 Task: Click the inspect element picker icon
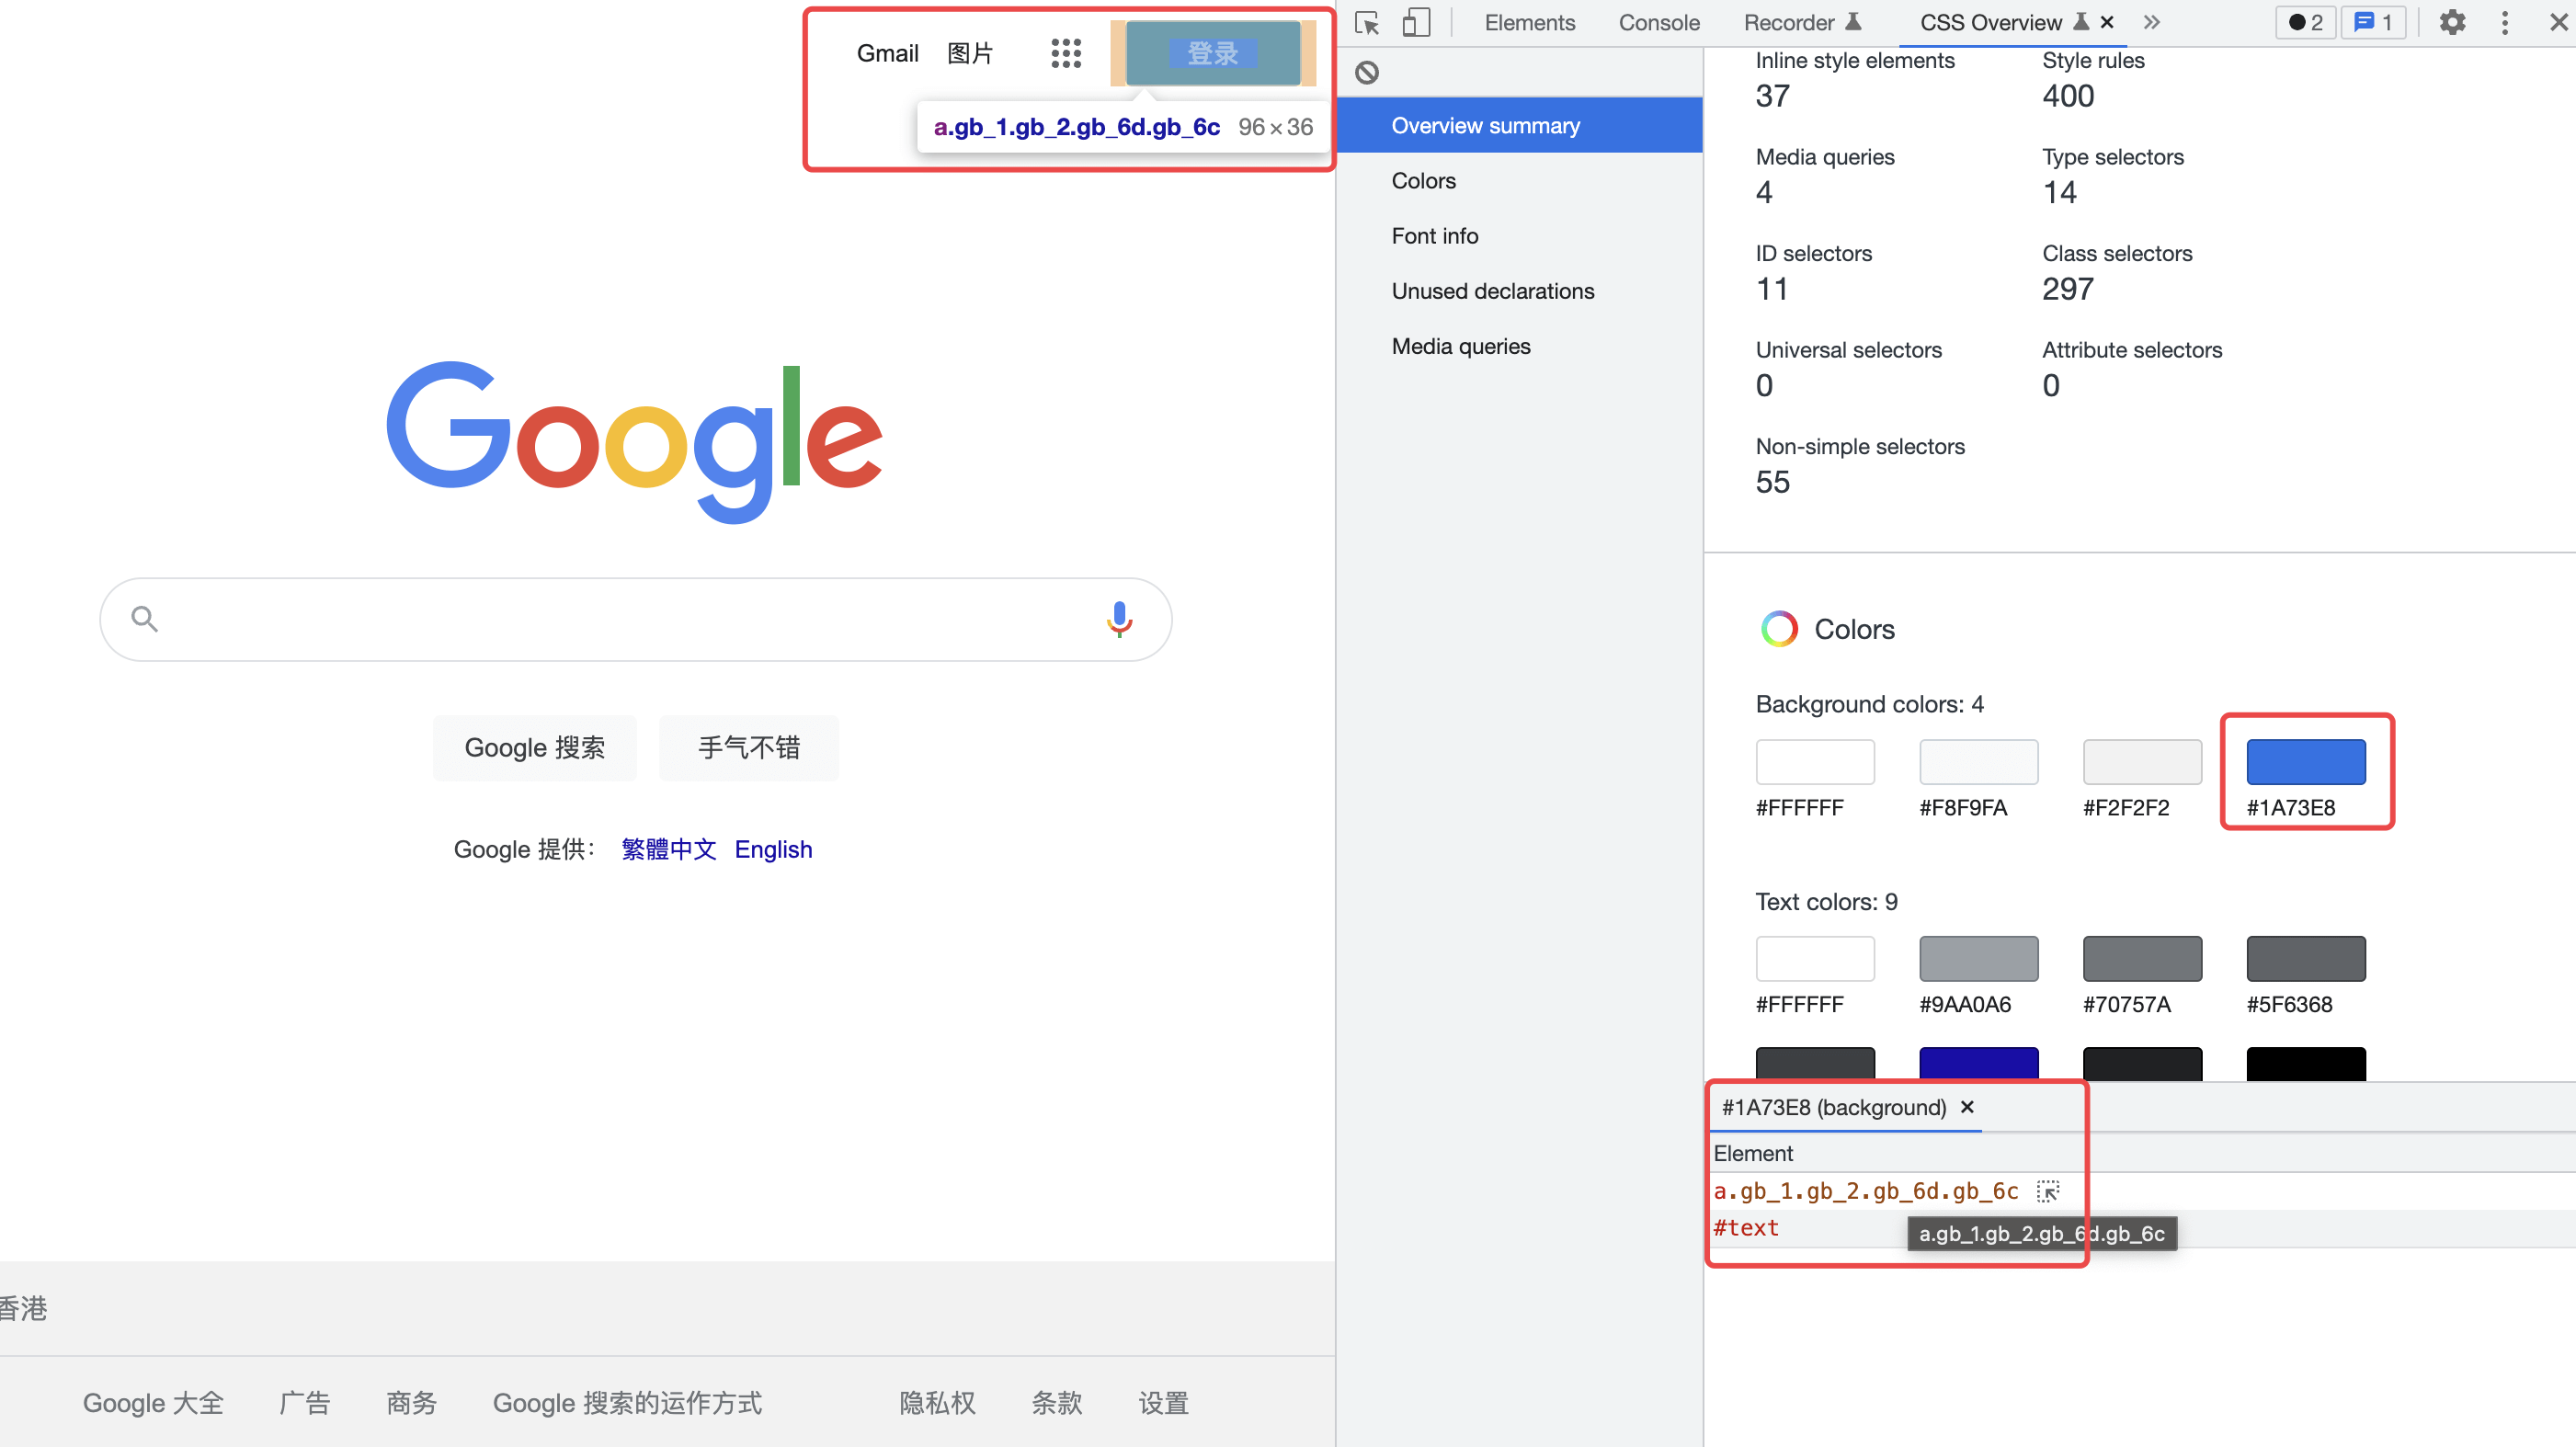[1367, 23]
